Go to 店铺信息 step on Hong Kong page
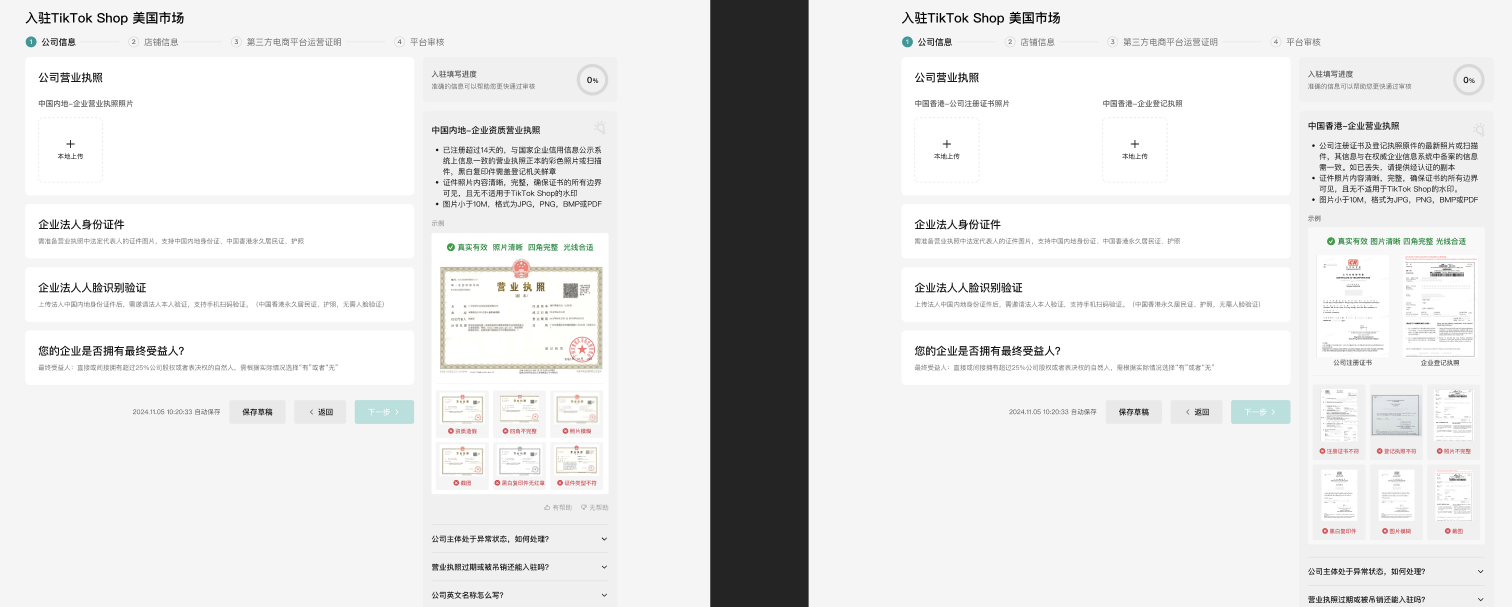Viewport: 1512px width, 607px height. tap(1037, 42)
